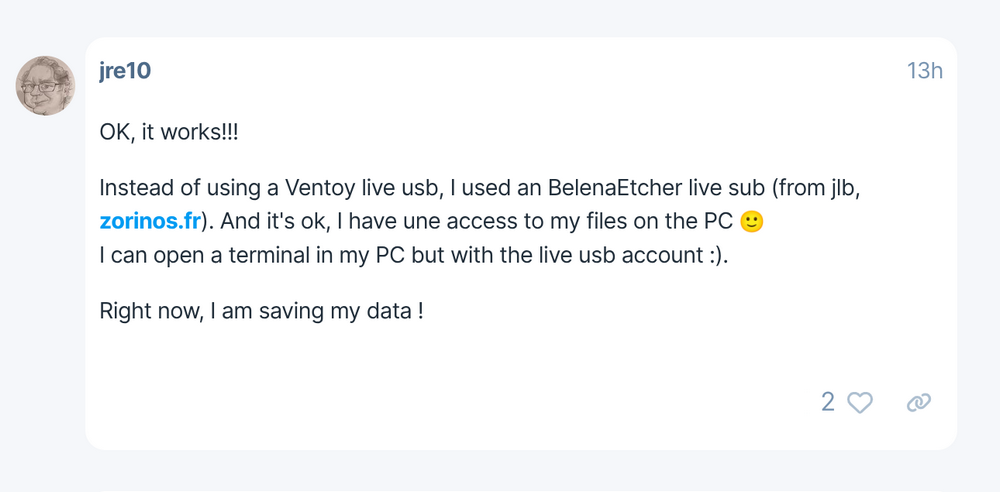Image resolution: width=1000 pixels, height=492 pixels.
Task: Copy the post link via chain icon
Action: (x=918, y=402)
